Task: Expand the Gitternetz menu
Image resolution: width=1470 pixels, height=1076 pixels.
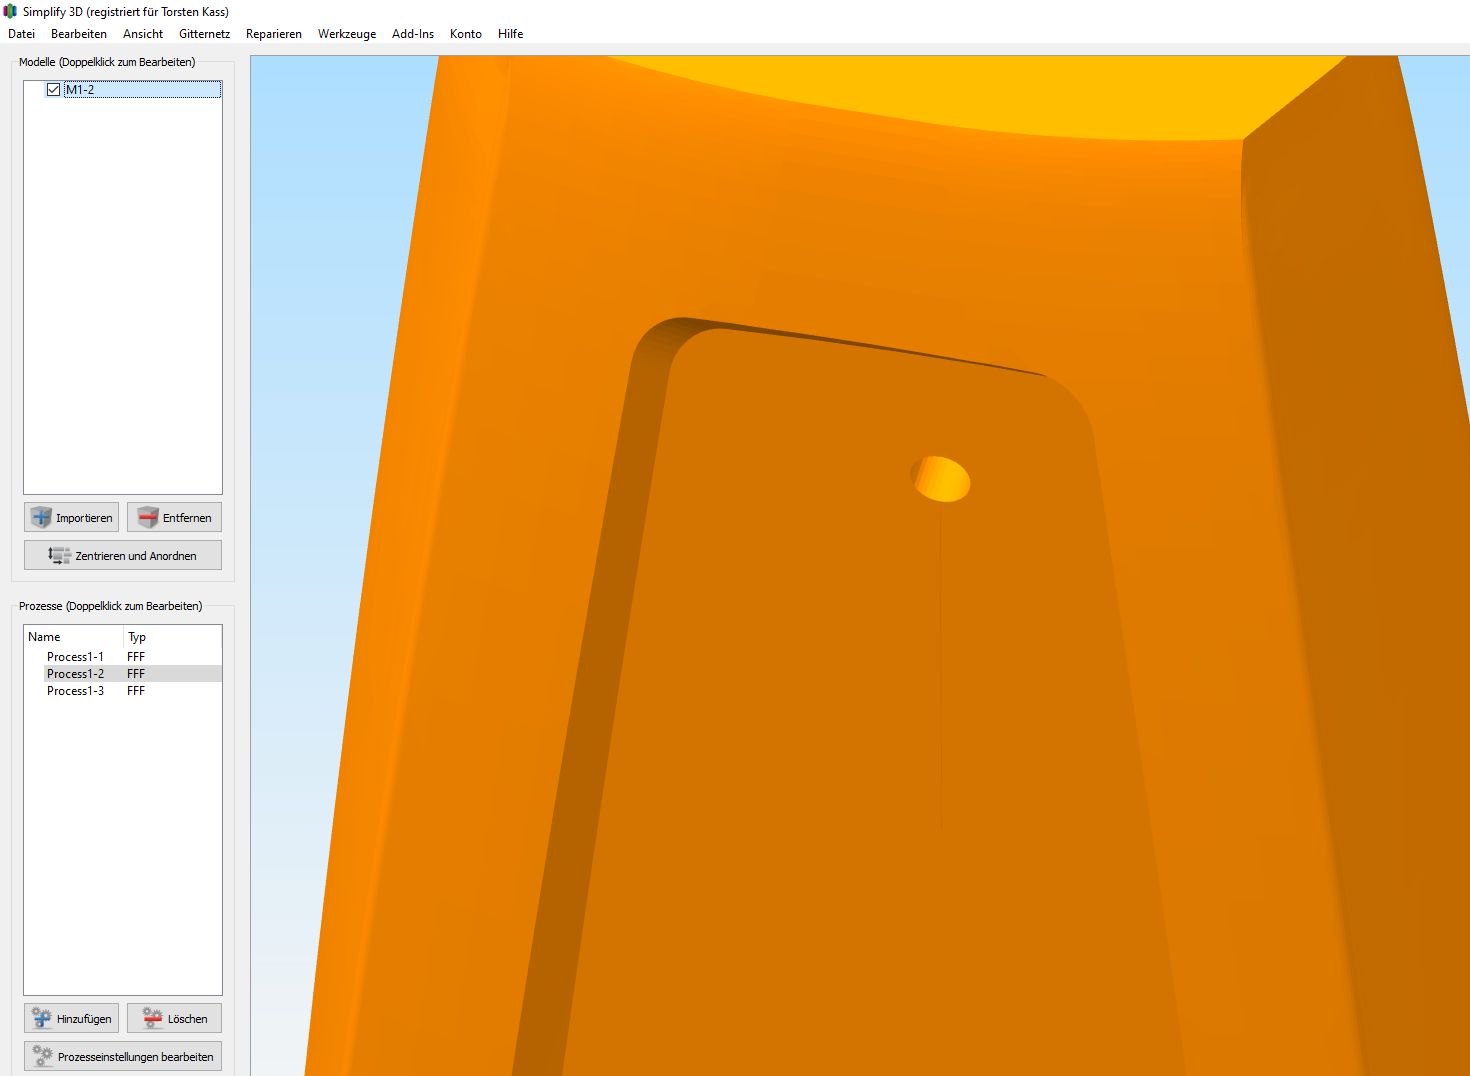Action: coord(204,34)
